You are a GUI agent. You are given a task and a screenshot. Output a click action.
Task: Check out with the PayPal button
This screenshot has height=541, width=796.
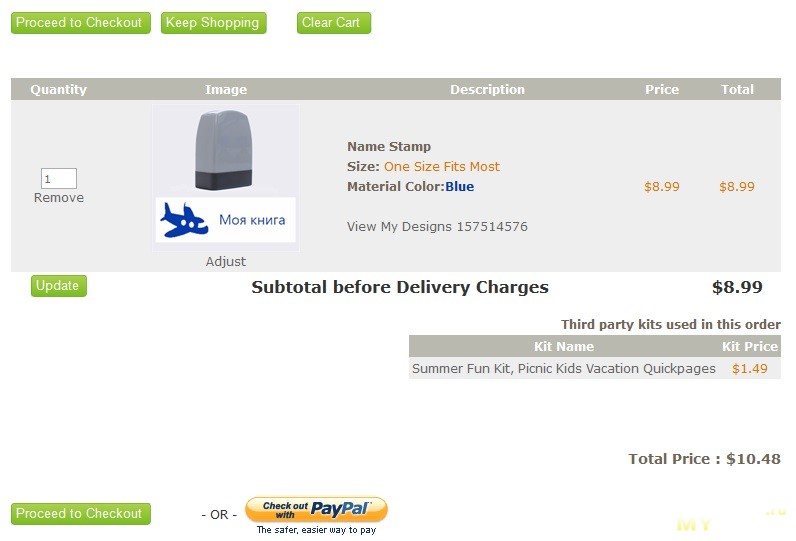(x=316, y=510)
